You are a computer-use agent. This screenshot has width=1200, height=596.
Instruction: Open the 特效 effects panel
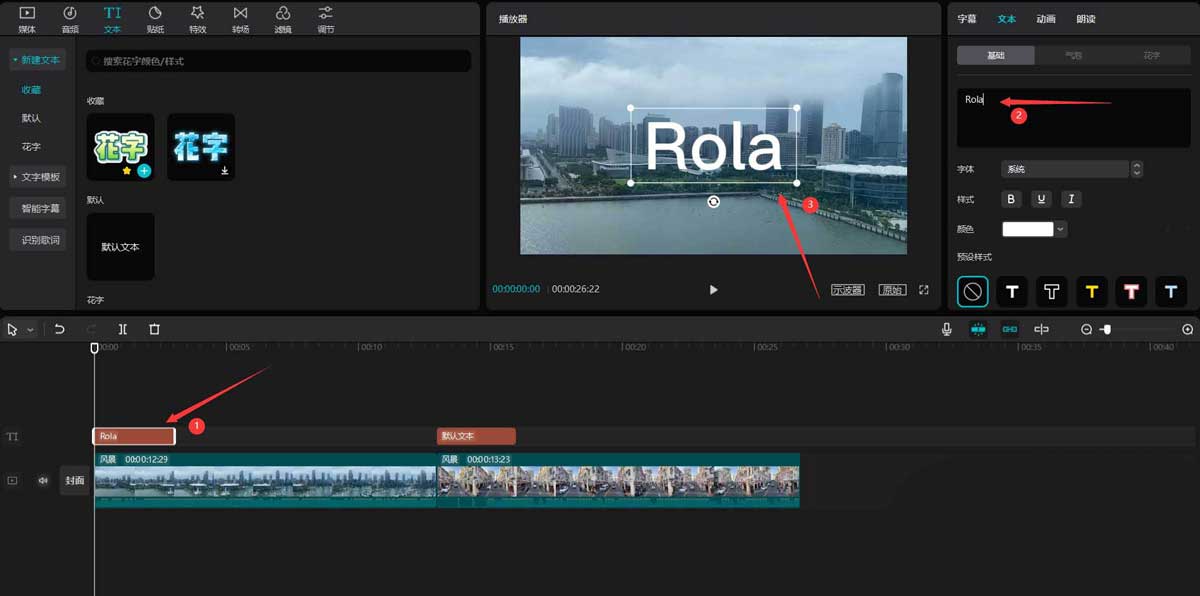[197, 18]
